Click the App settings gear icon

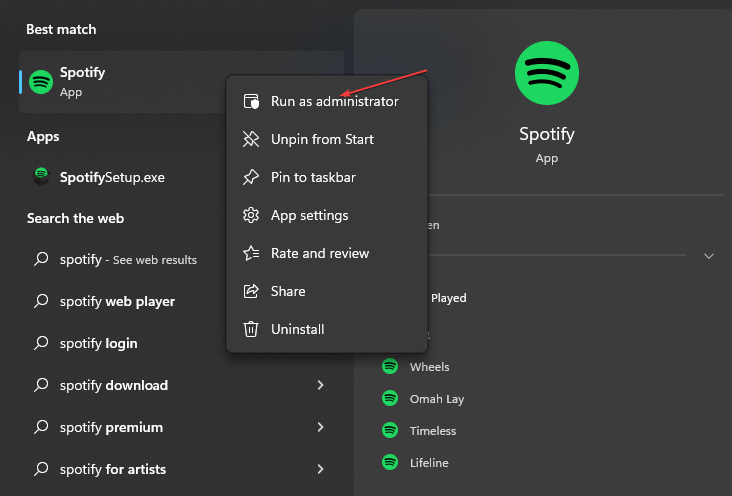pyautogui.click(x=251, y=215)
